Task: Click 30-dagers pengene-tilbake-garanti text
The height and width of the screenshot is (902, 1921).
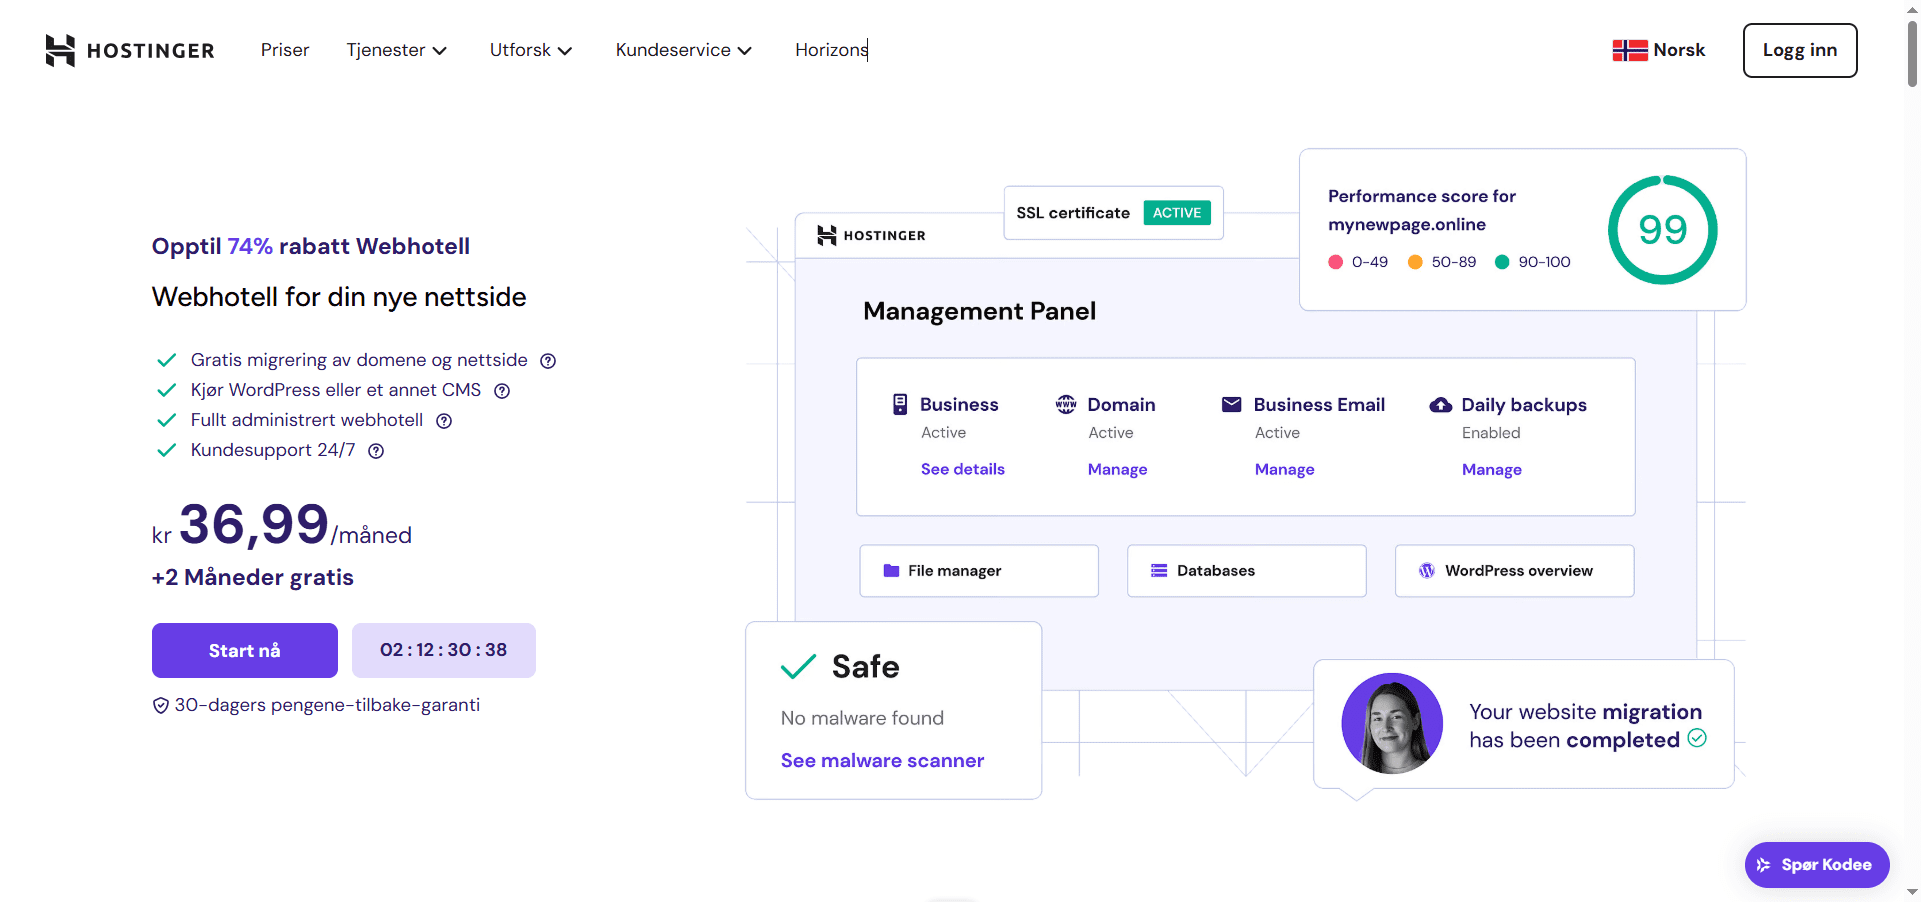Action: click(327, 705)
